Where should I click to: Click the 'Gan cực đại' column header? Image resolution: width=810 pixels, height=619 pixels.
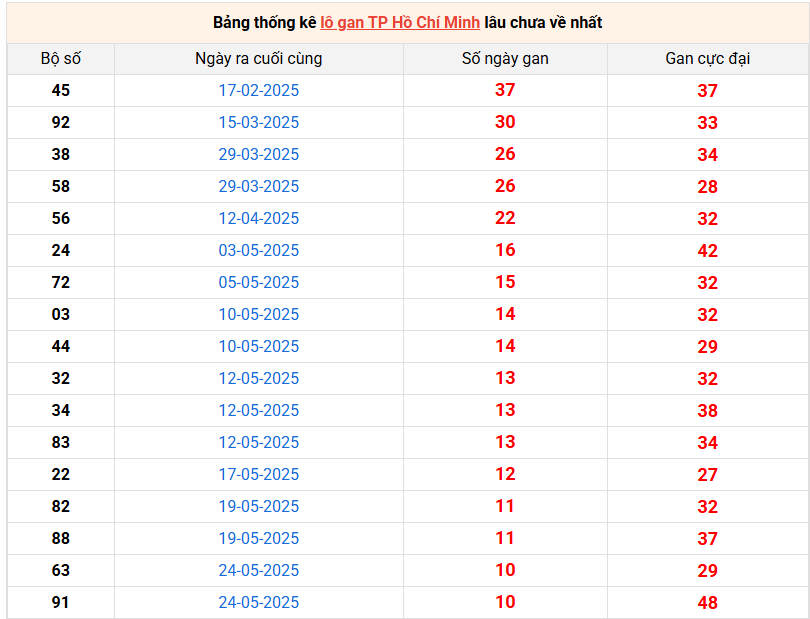click(x=707, y=58)
